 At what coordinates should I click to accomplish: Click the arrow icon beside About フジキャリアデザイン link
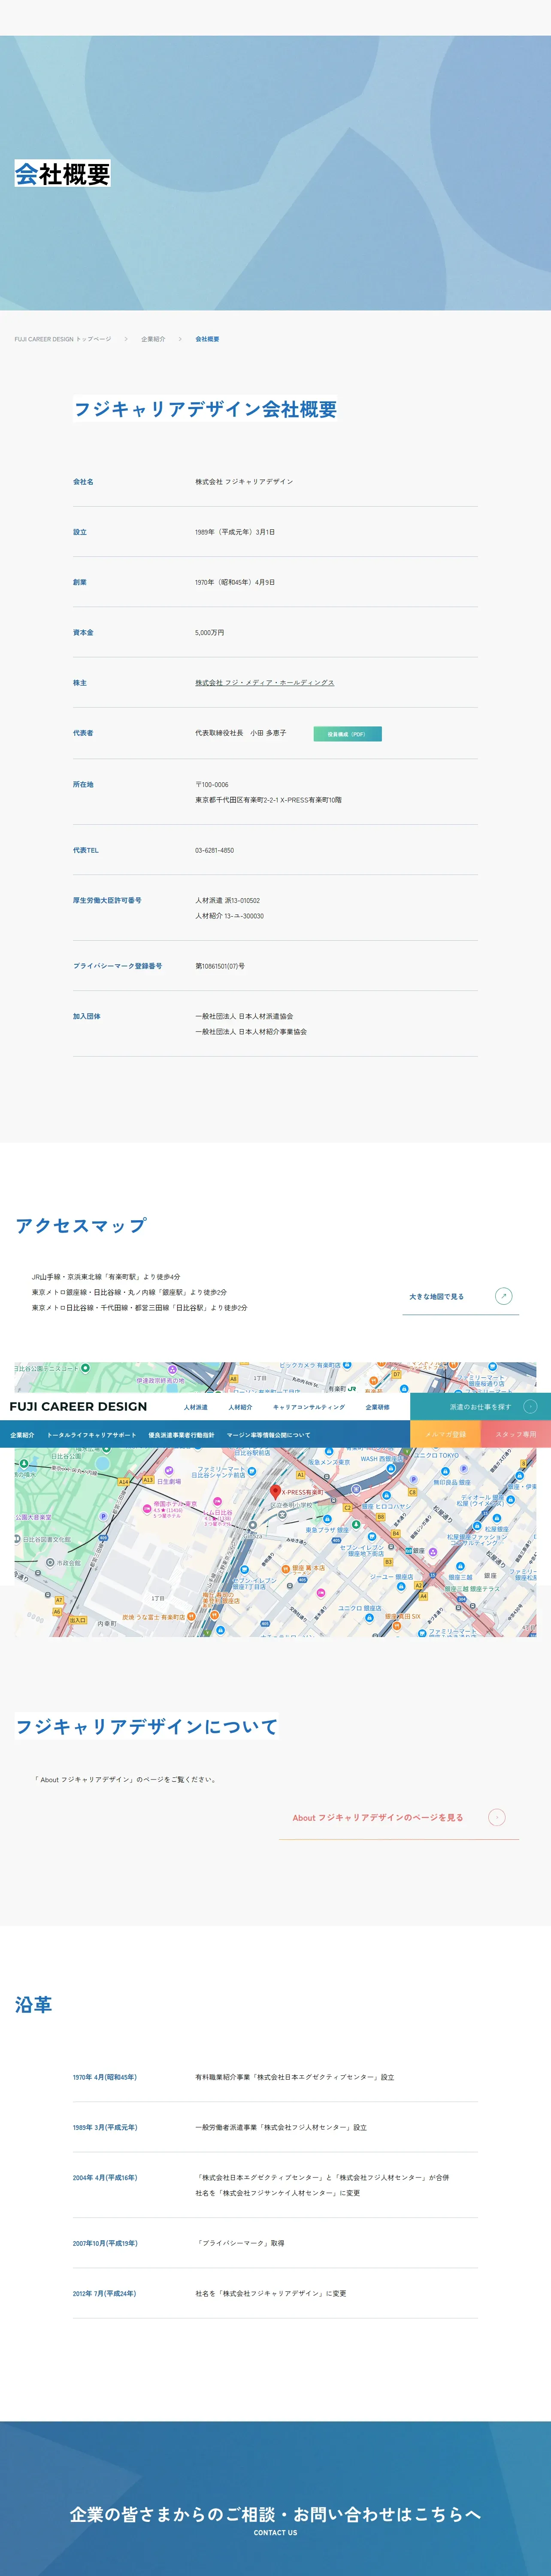click(497, 1817)
